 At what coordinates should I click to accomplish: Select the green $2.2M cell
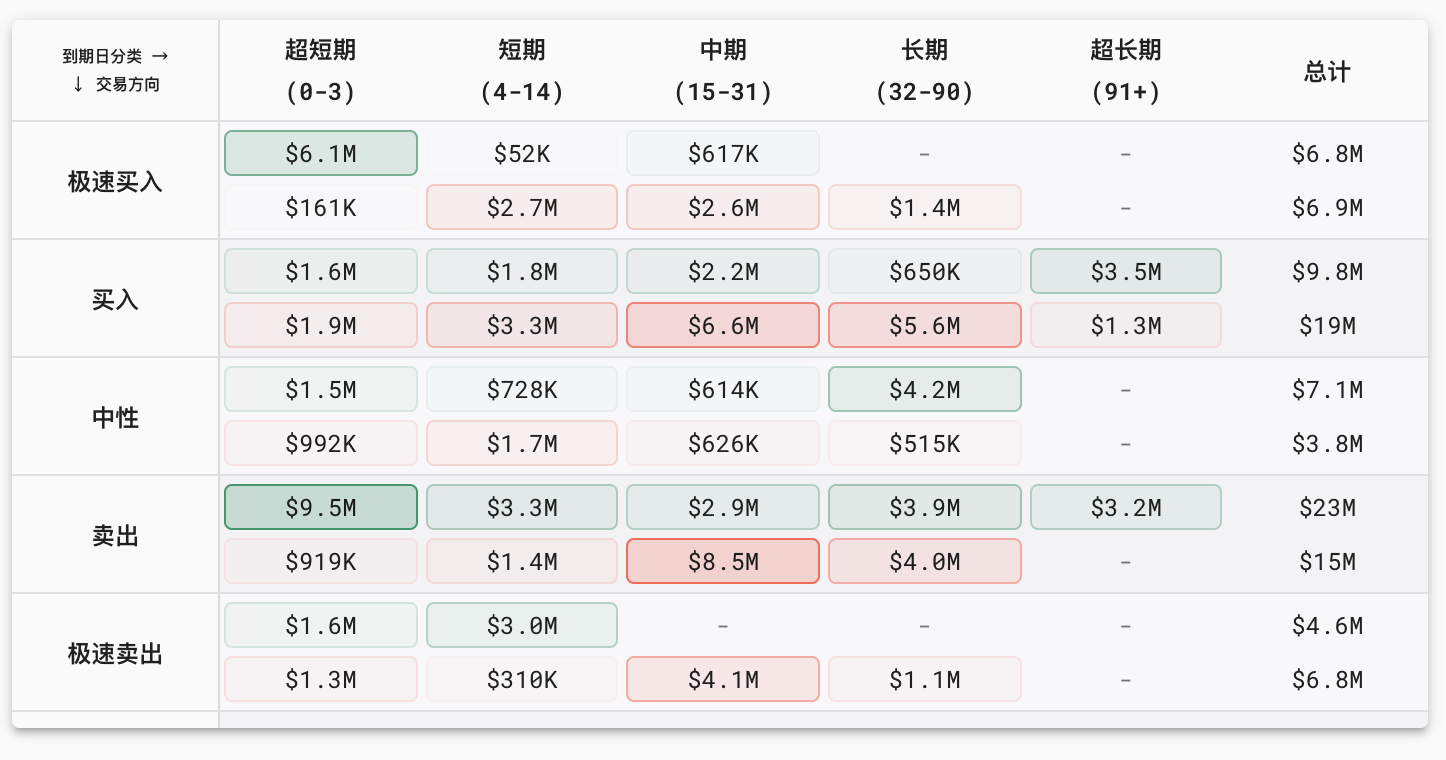(x=723, y=271)
